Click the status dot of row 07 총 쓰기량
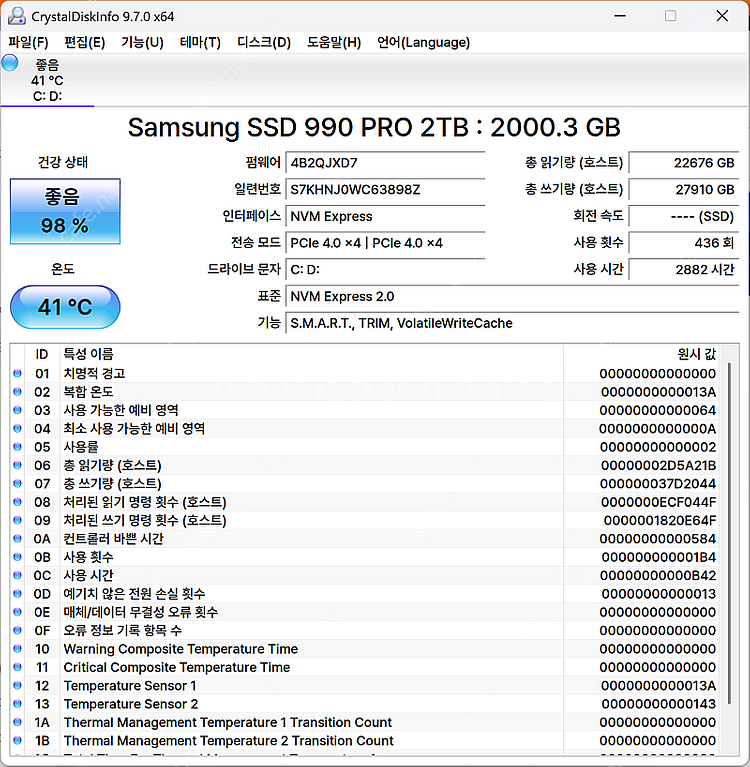Screen dimensions: 750x767 click(17, 484)
